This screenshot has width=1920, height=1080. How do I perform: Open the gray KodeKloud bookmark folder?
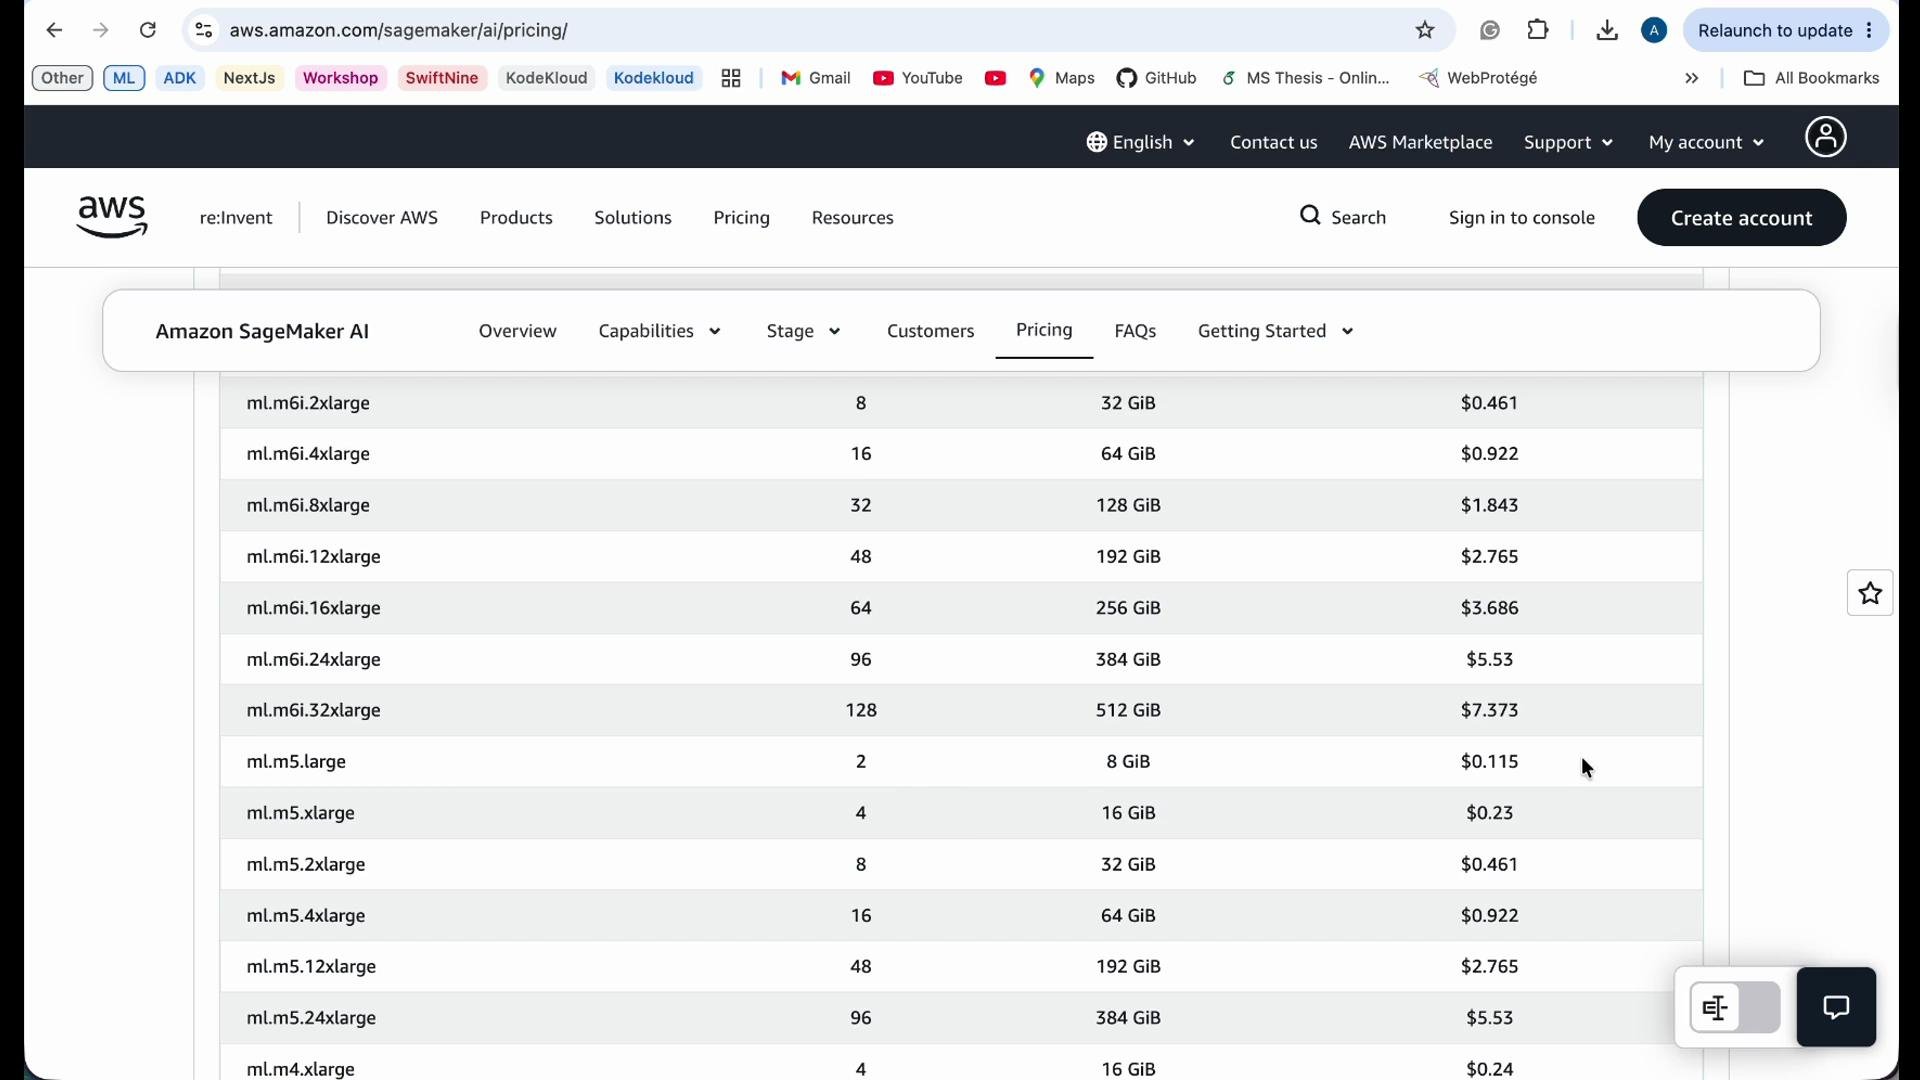[546, 78]
